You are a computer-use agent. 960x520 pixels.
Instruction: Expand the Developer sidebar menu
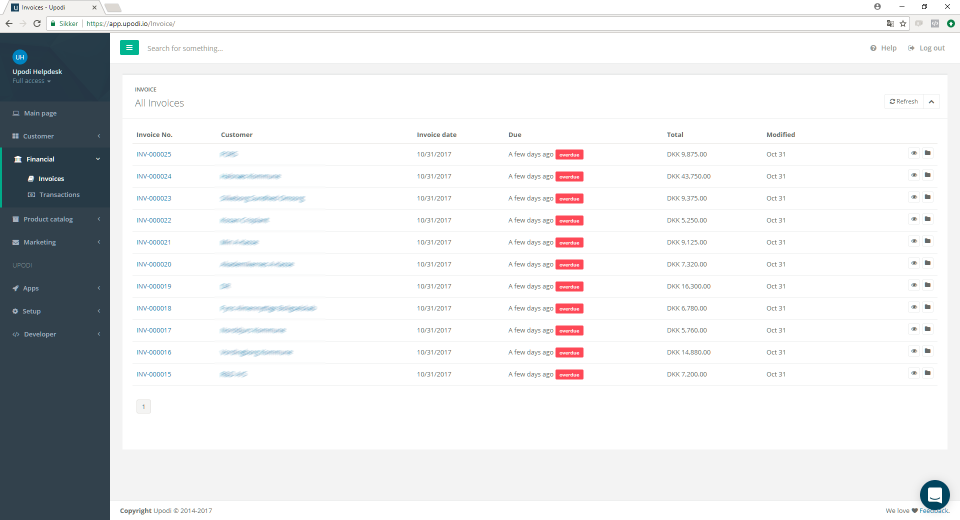(55, 334)
